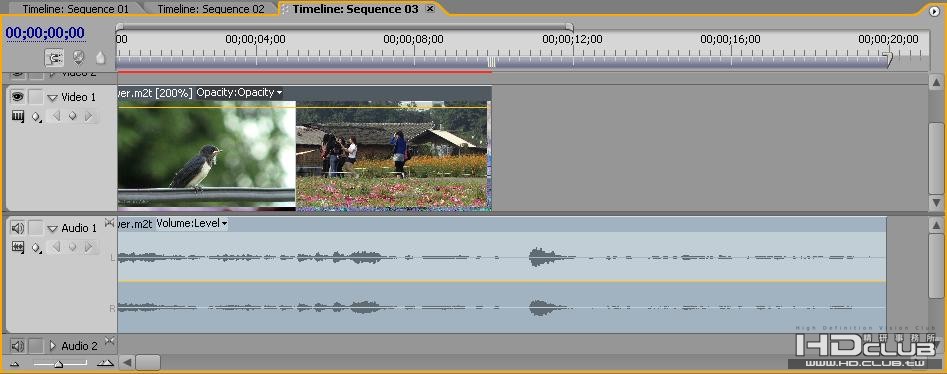Go to previous keyframe on Audio 1

pos(56,247)
